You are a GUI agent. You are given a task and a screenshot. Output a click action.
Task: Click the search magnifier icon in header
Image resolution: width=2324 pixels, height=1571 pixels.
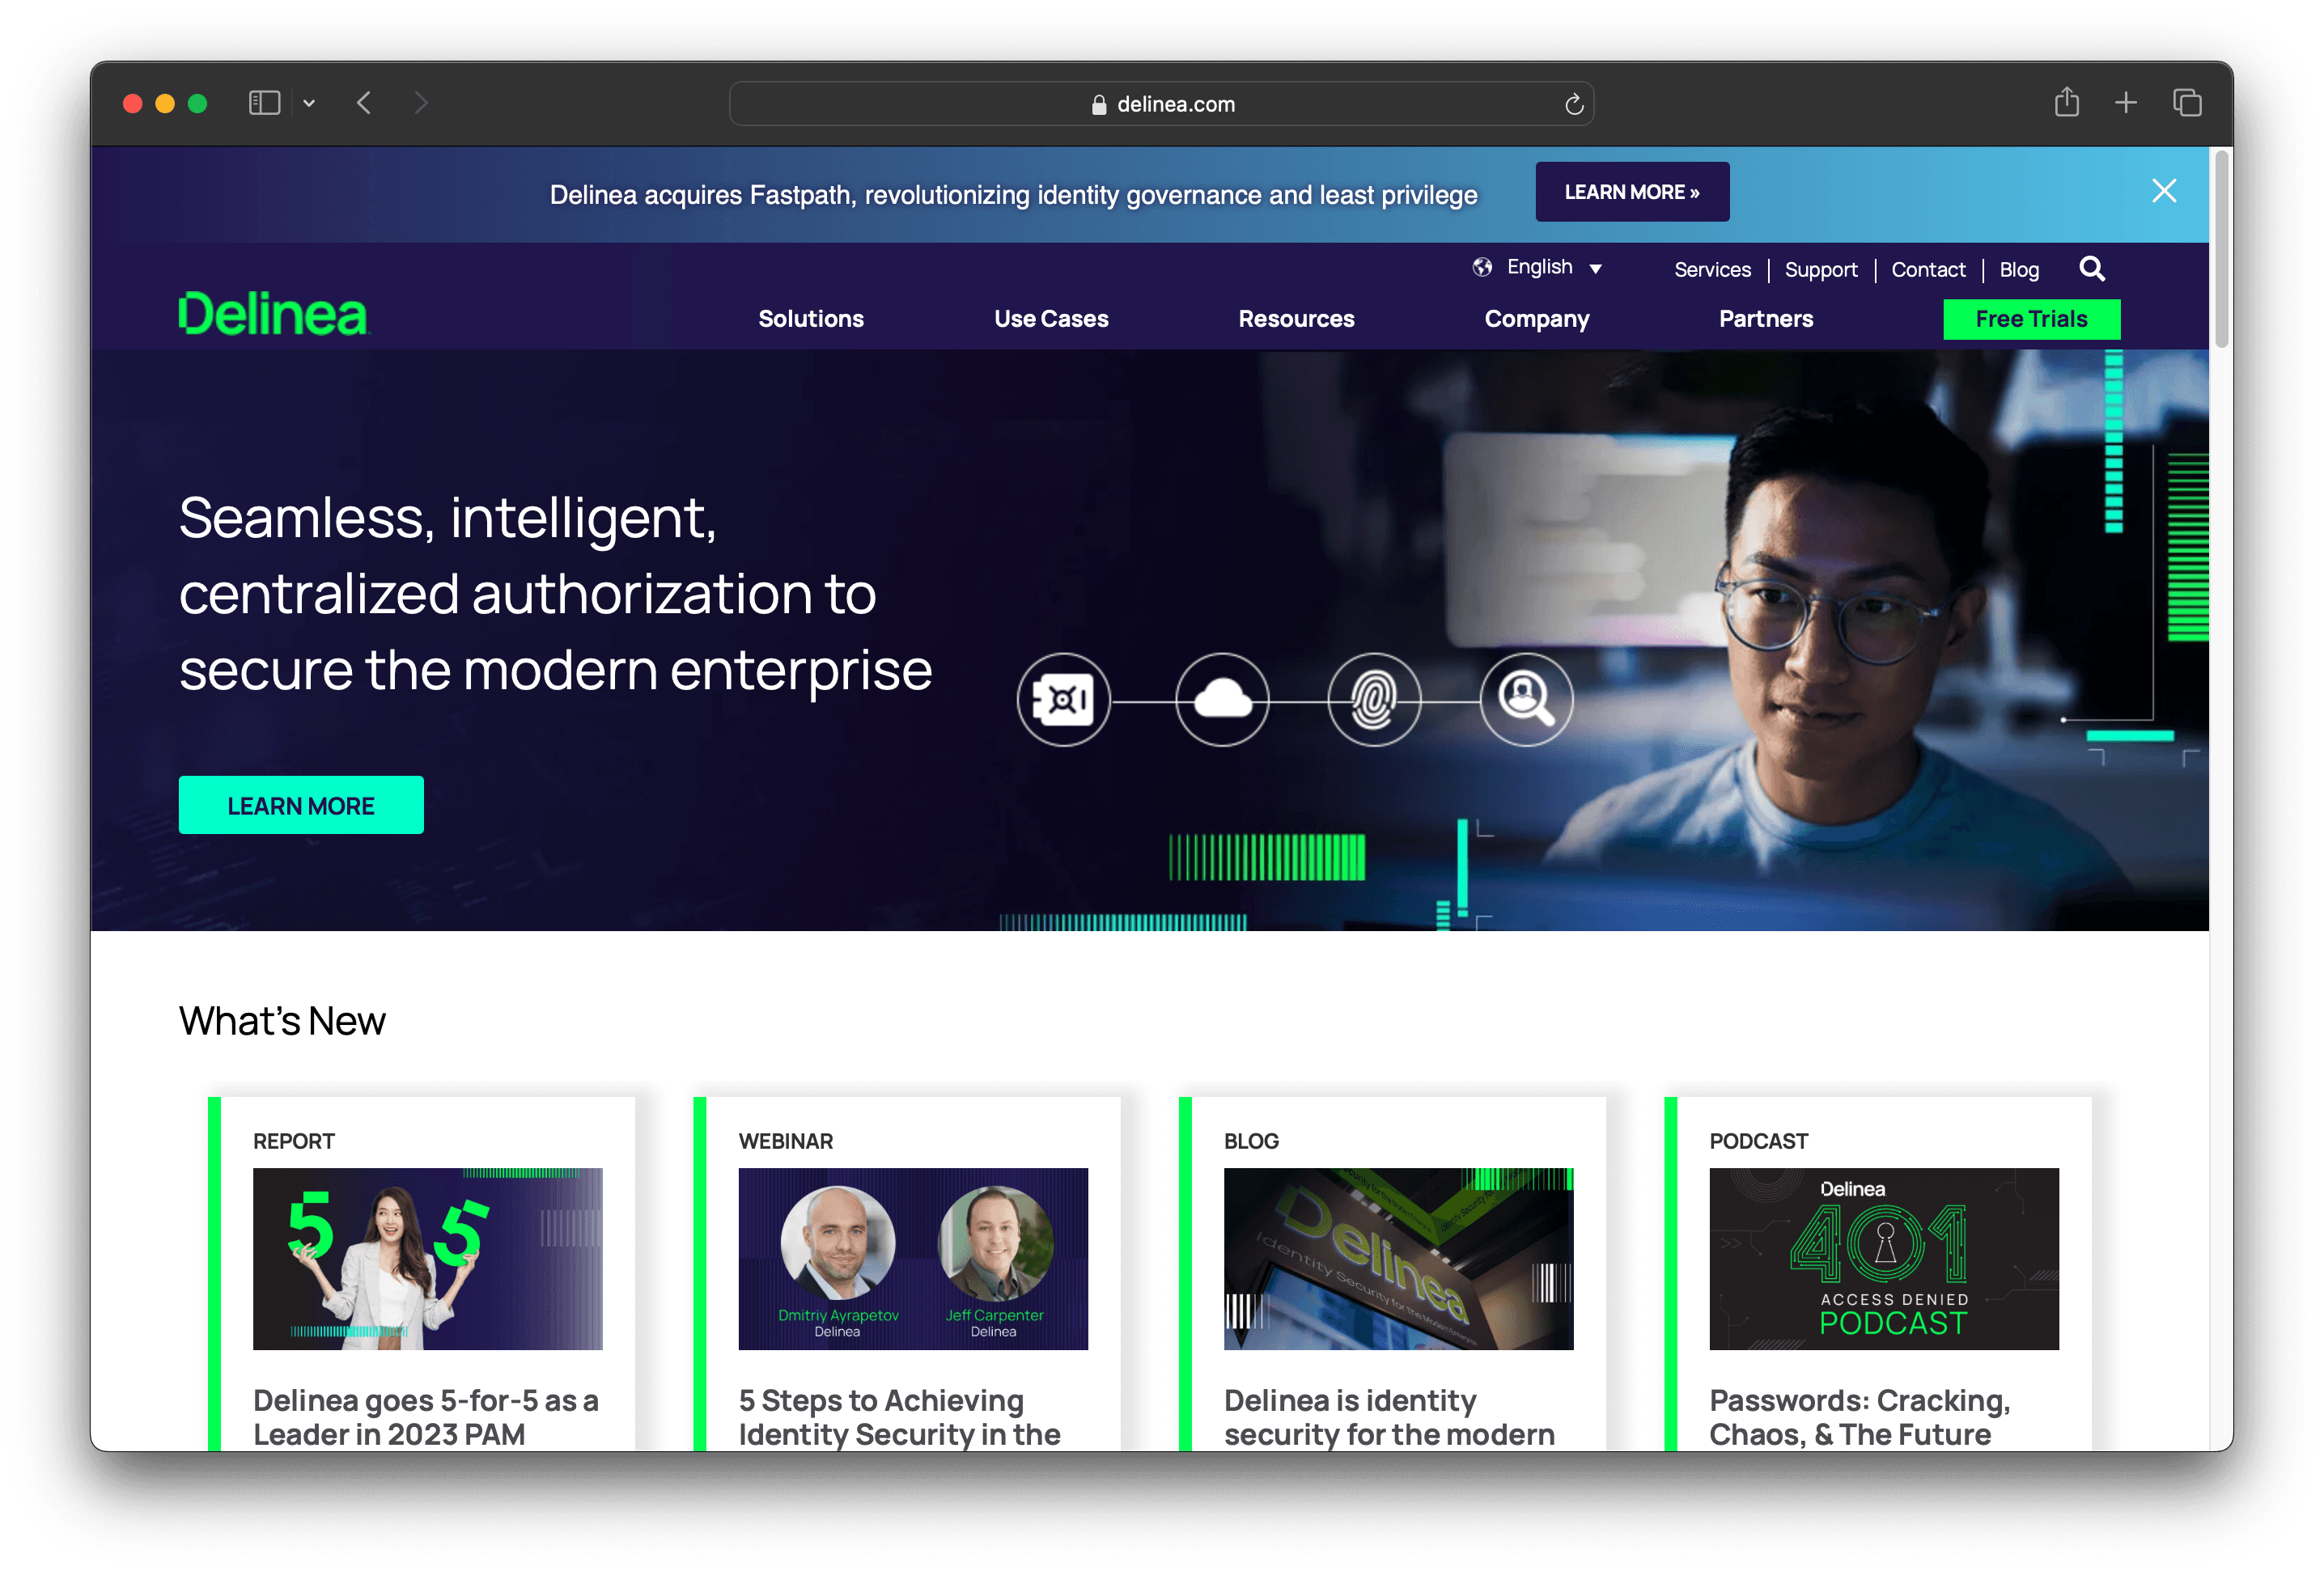pos(2091,268)
